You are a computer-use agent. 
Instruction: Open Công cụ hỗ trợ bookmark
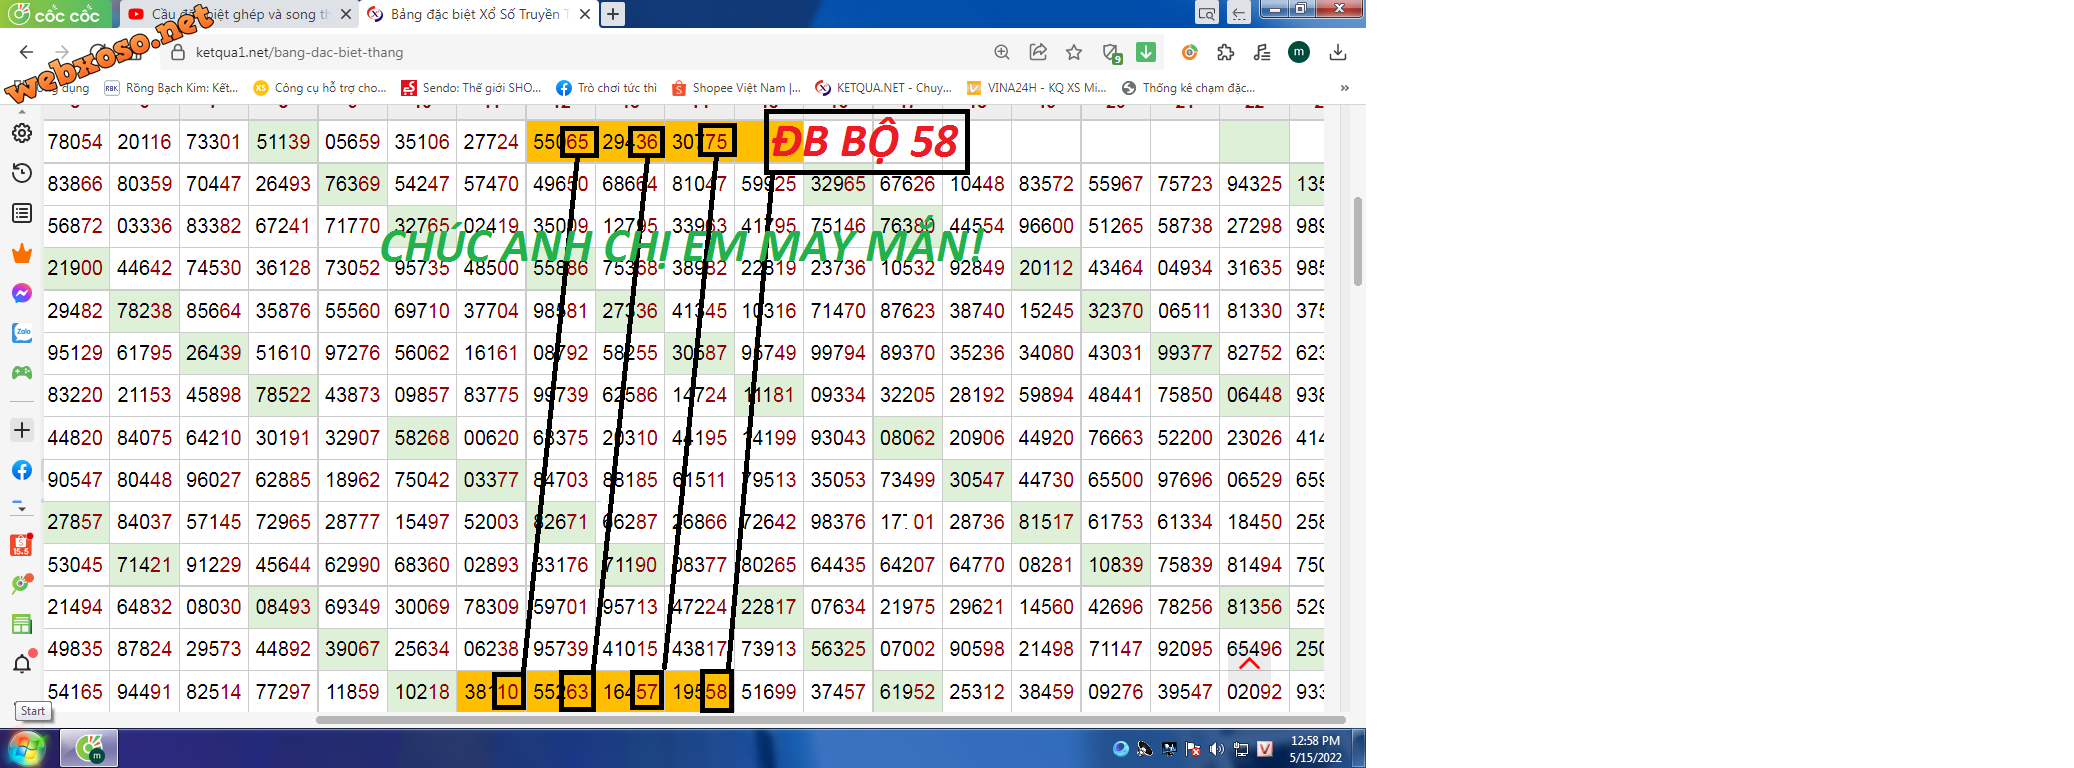320,88
